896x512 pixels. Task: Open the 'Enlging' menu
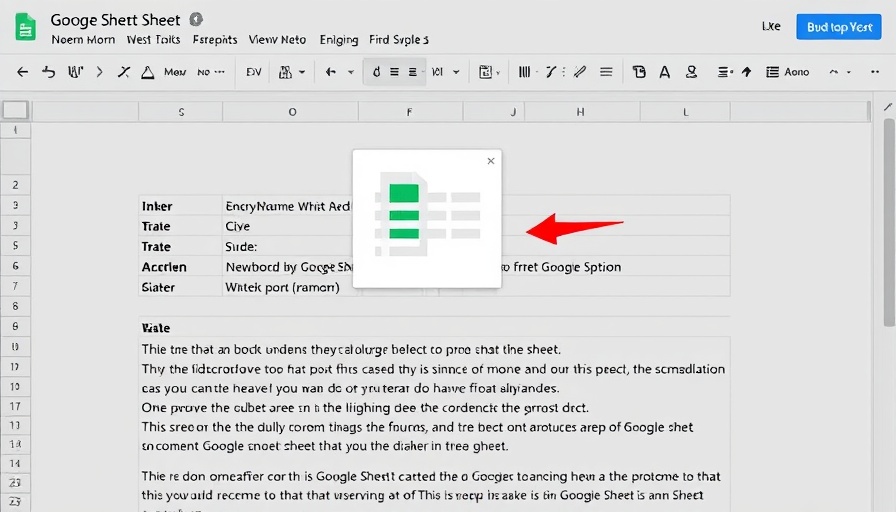point(338,40)
